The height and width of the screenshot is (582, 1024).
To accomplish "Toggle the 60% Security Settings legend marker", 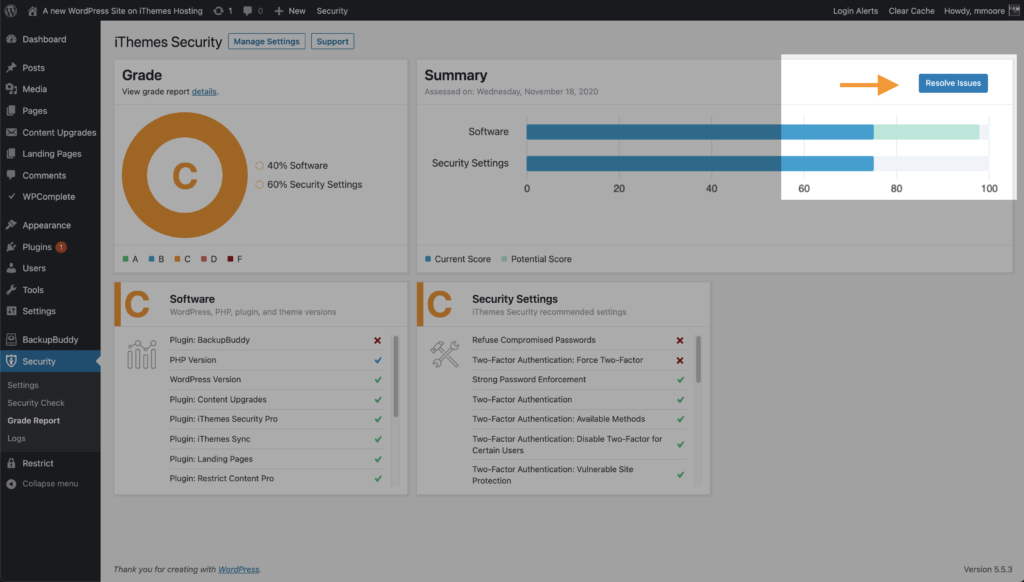I will [x=259, y=185].
